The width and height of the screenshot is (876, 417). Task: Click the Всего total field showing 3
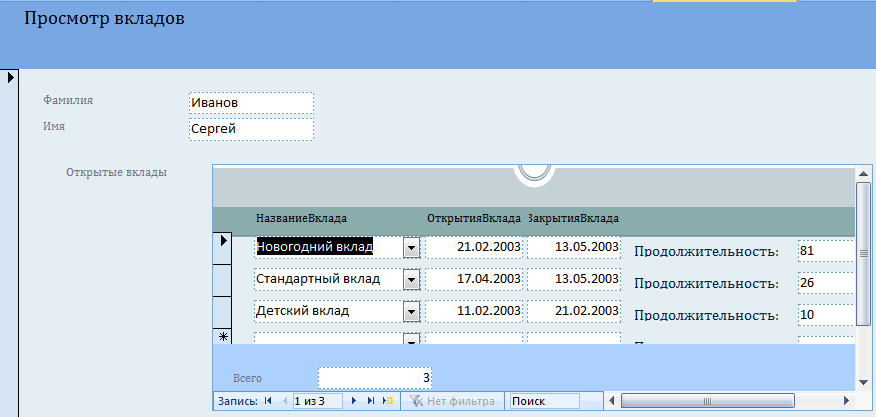(375, 378)
